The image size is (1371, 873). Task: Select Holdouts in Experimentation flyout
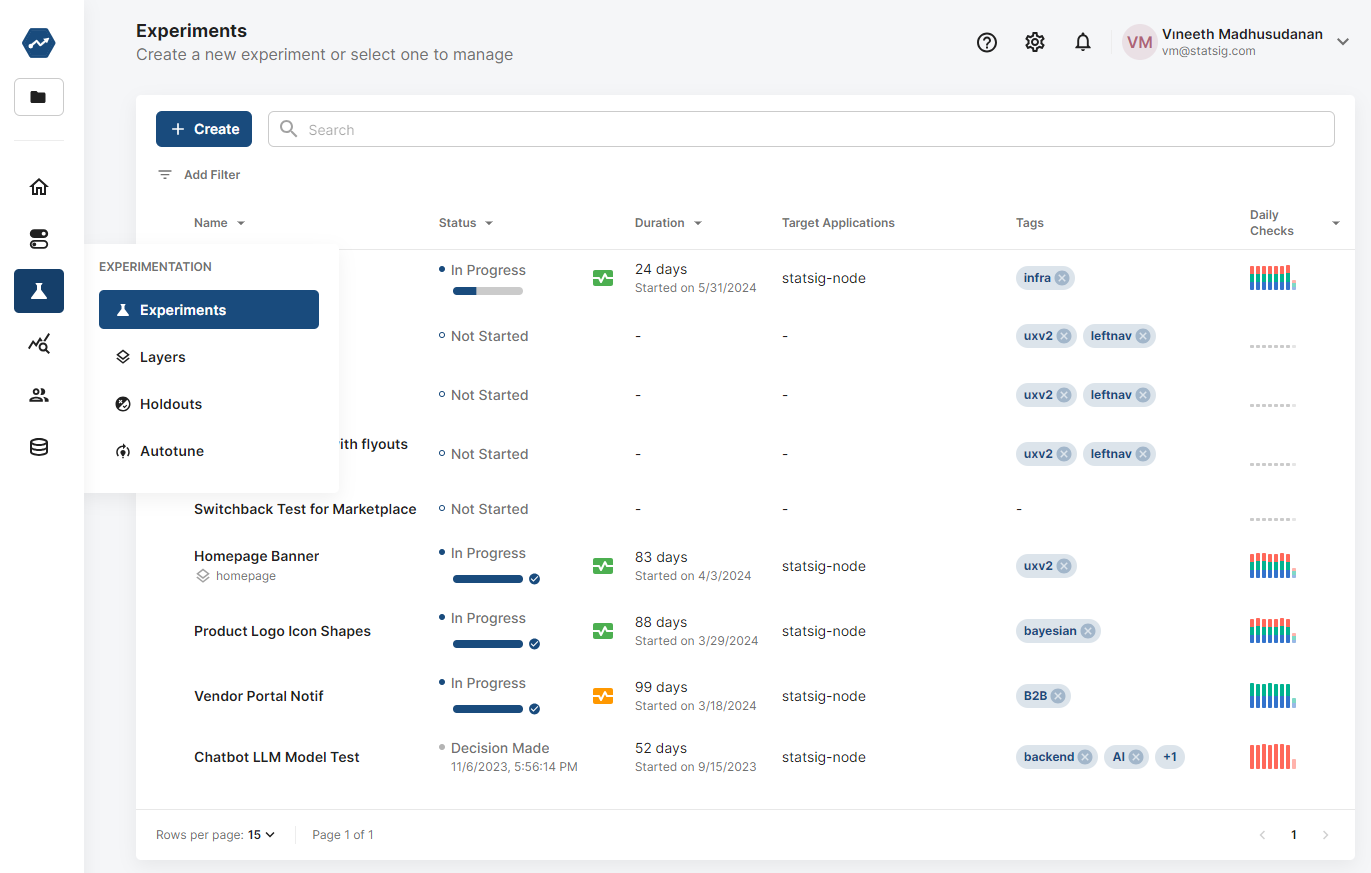pos(209,404)
